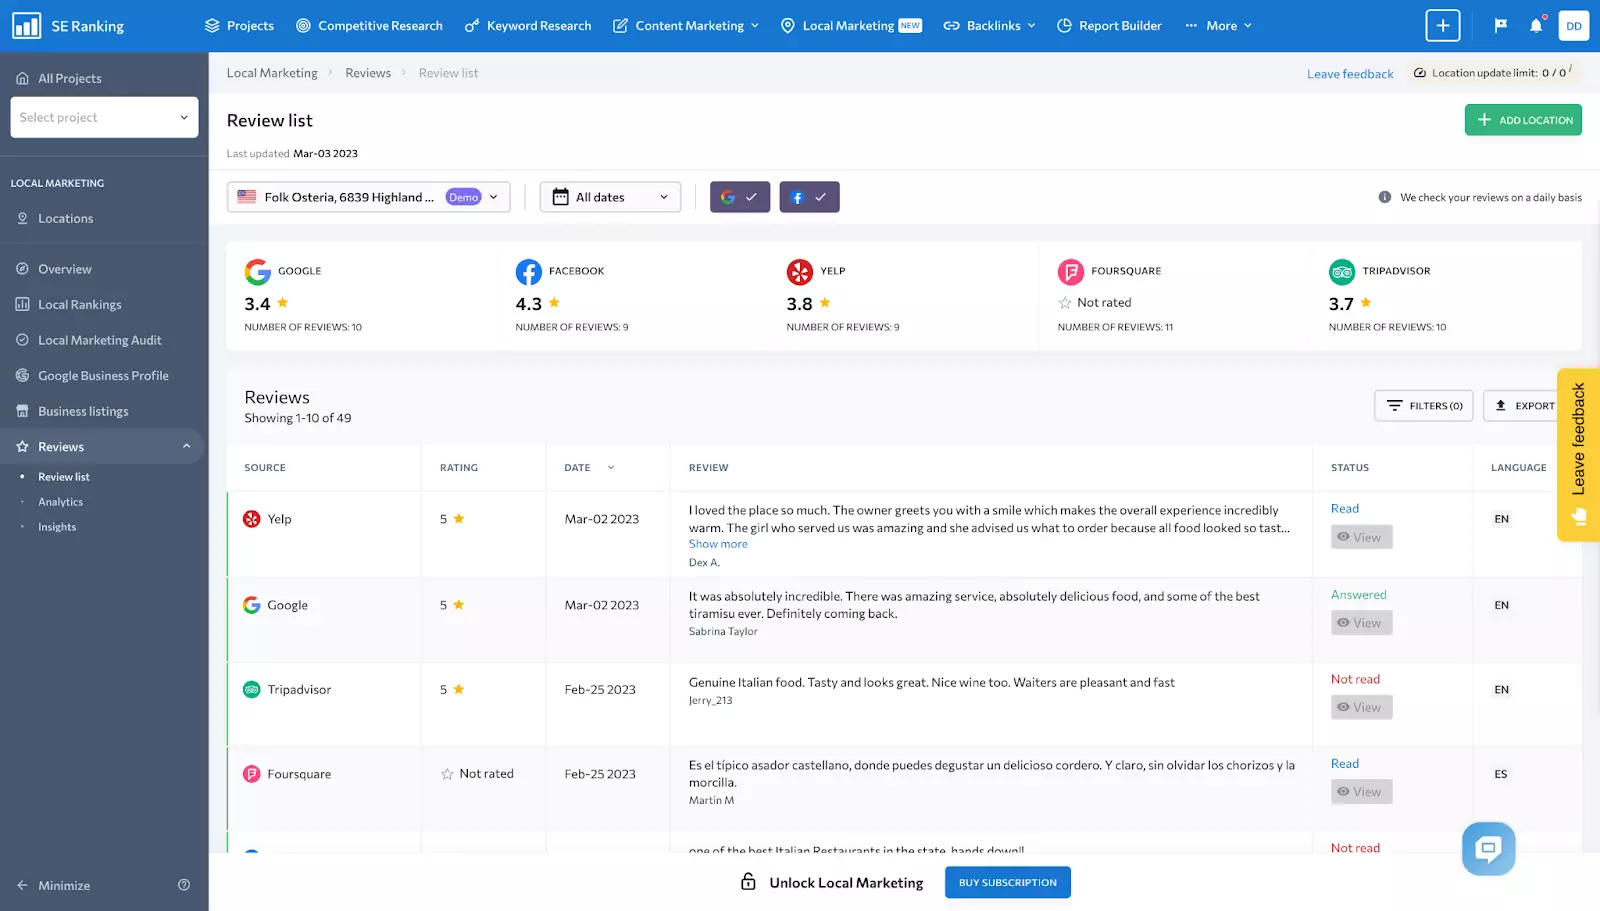Click the Yelp source icon in first review row
The width and height of the screenshot is (1600, 911).
click(x=252, y=519)
